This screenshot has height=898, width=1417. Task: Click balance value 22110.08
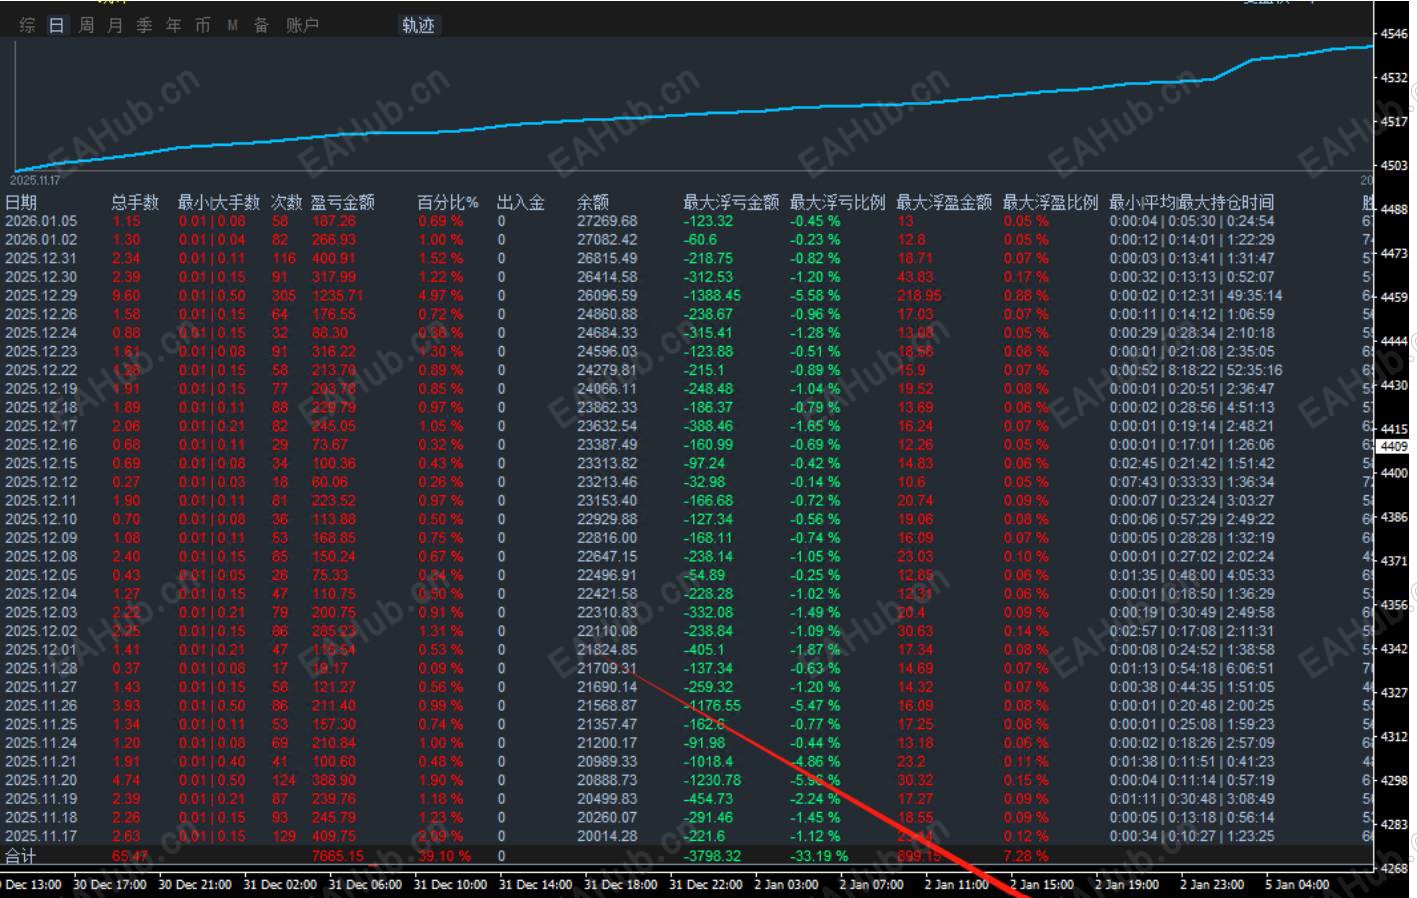(607, 631)
